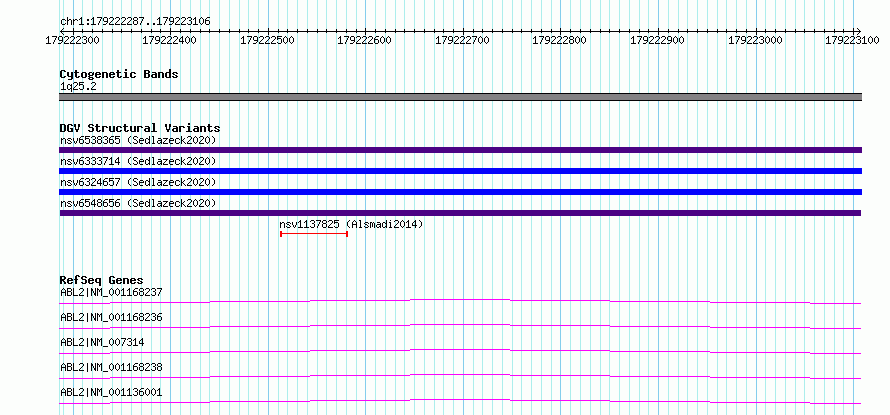Click ruler position 179222500
The height and width of the screenshot is (415, 890).
point(268,40)
